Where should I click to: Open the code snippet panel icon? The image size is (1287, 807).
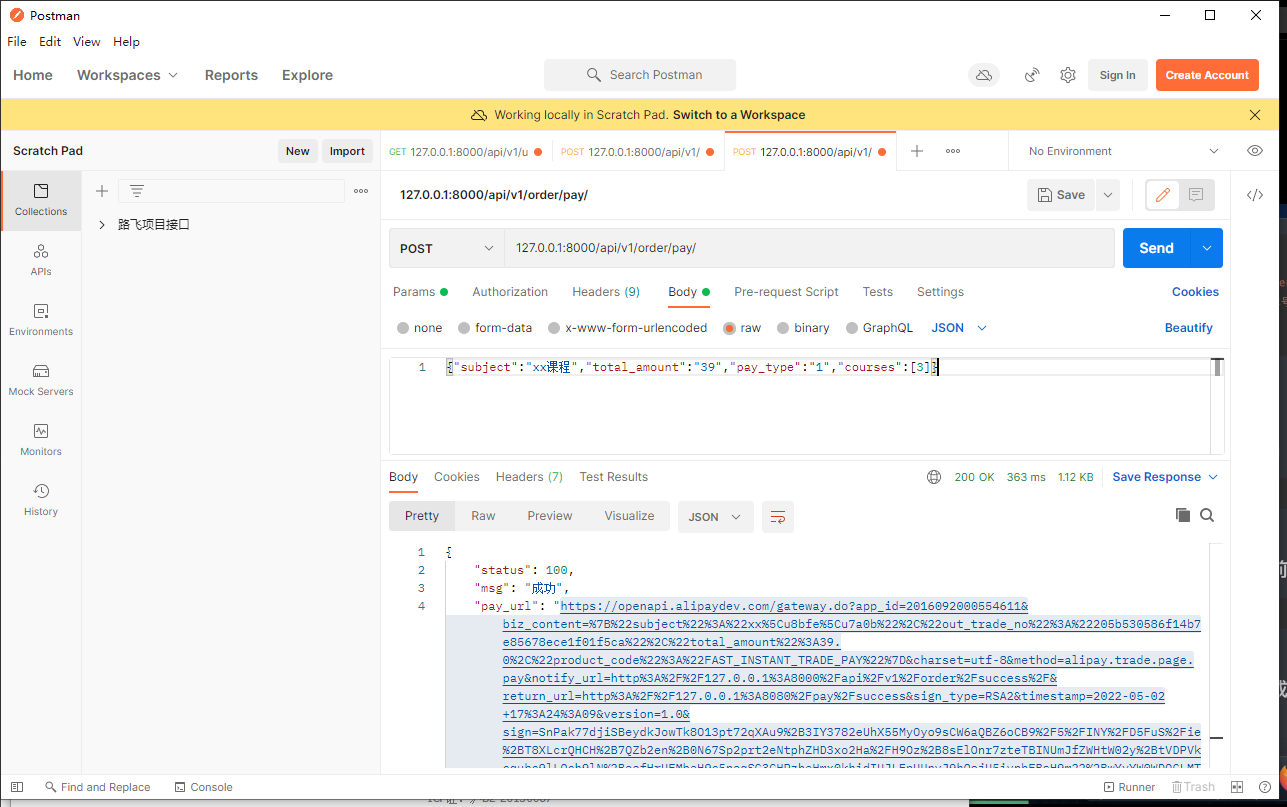pos(1255,195)
